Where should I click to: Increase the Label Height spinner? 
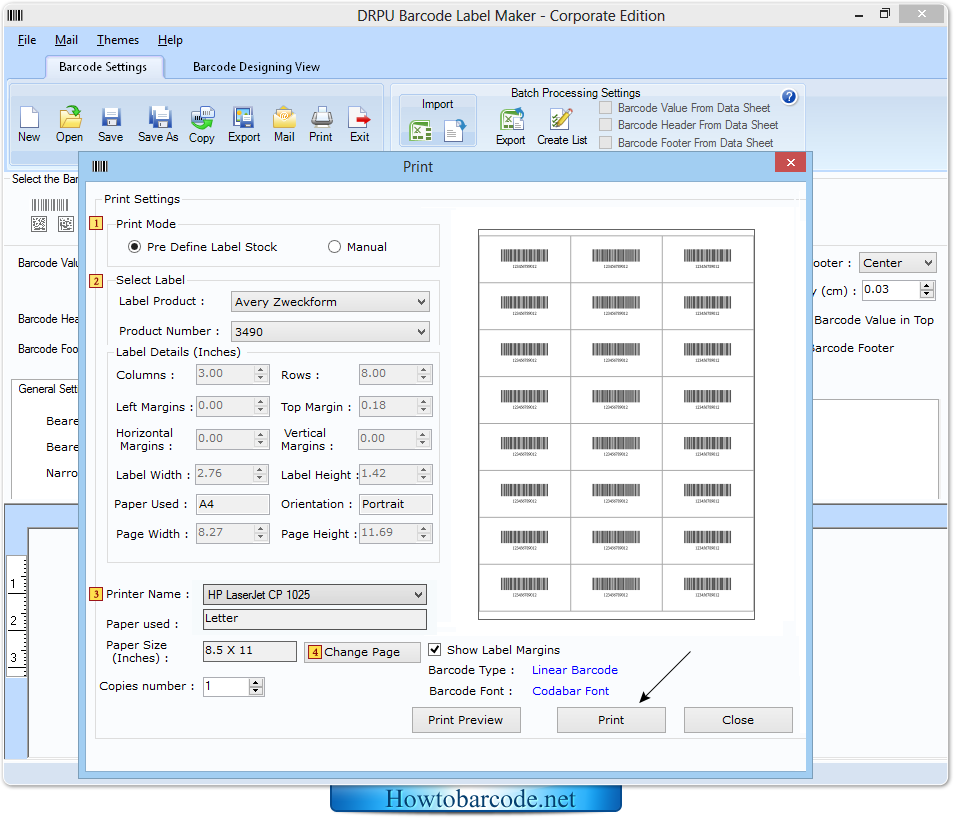(x=424, y=470)
